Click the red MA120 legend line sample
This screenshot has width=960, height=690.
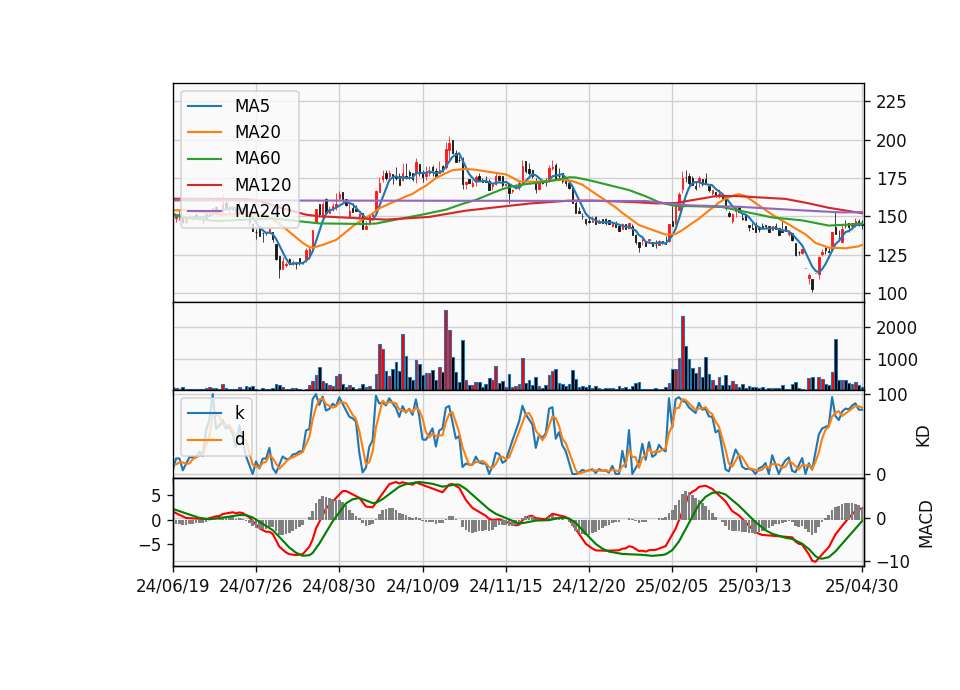click(x=204, y=184)
